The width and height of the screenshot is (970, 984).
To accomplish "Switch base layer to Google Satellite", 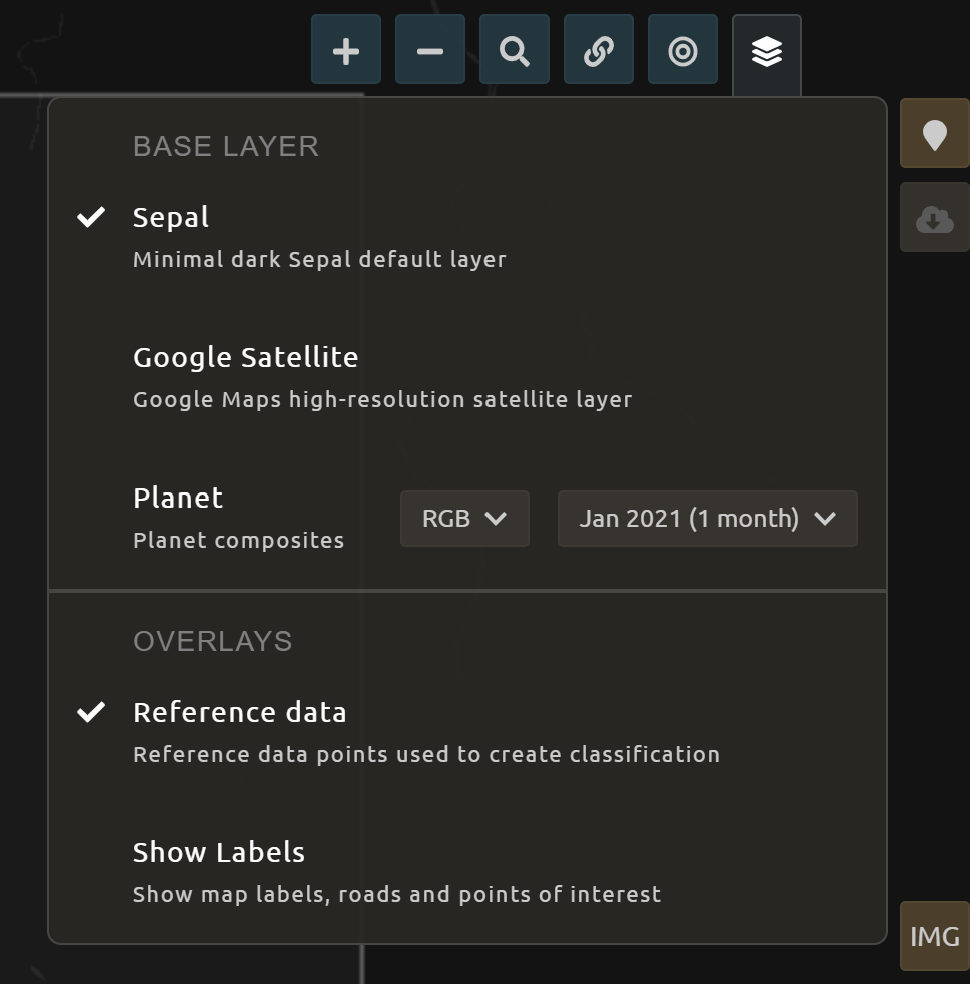I will [x=245, y=358].
